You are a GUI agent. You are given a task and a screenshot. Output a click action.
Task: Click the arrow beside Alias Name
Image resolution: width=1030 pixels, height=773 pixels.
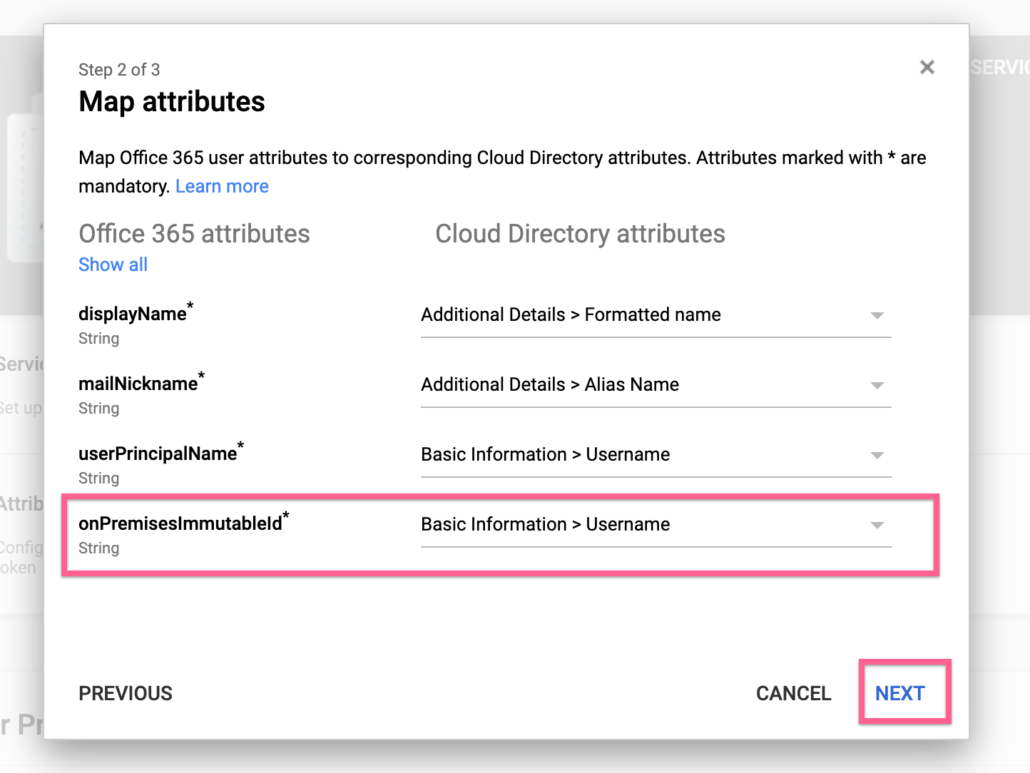(x=877, y=386)
